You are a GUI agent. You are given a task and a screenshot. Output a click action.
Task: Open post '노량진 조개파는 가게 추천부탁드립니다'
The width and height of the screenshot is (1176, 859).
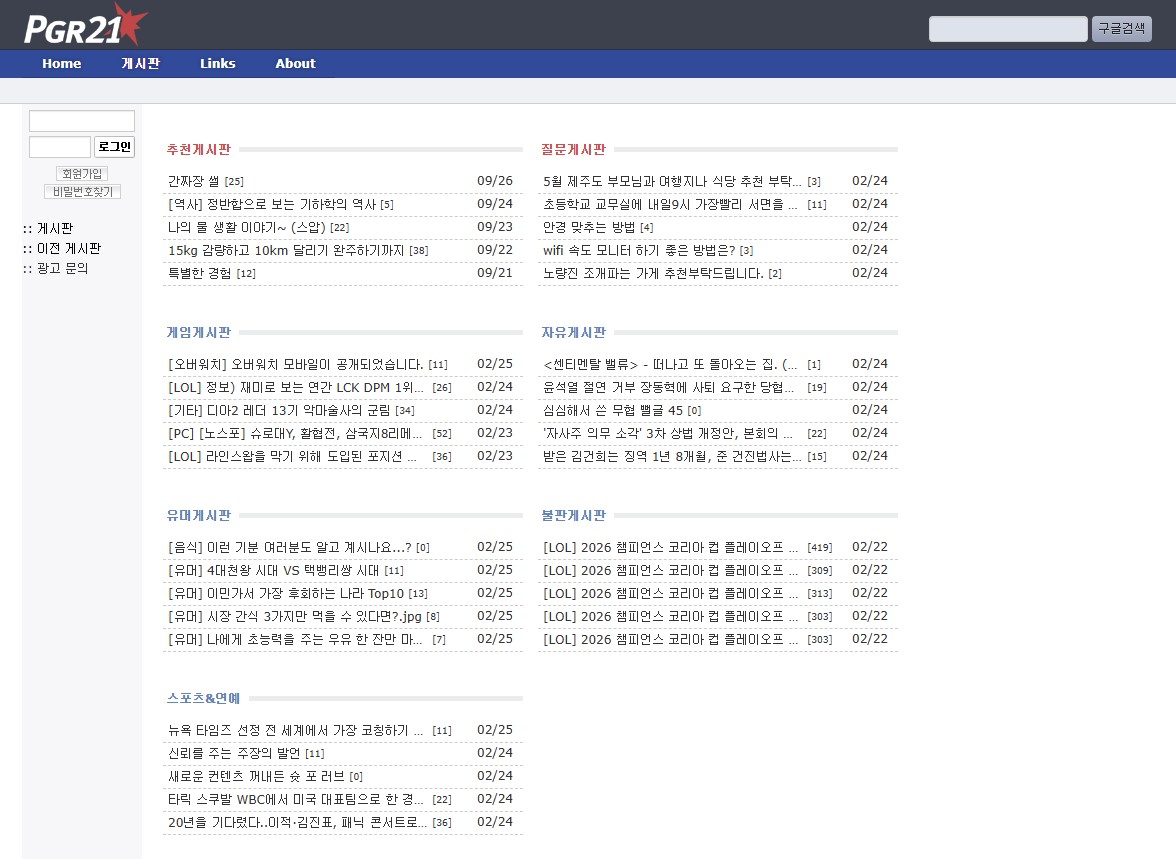pos(653,273)
